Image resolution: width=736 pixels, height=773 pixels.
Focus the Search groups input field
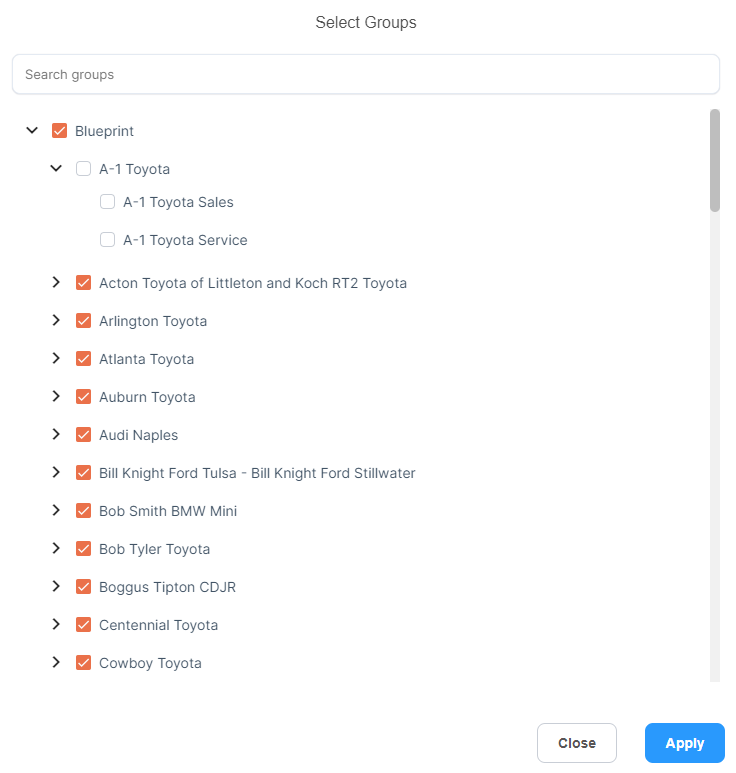(366, 74)
